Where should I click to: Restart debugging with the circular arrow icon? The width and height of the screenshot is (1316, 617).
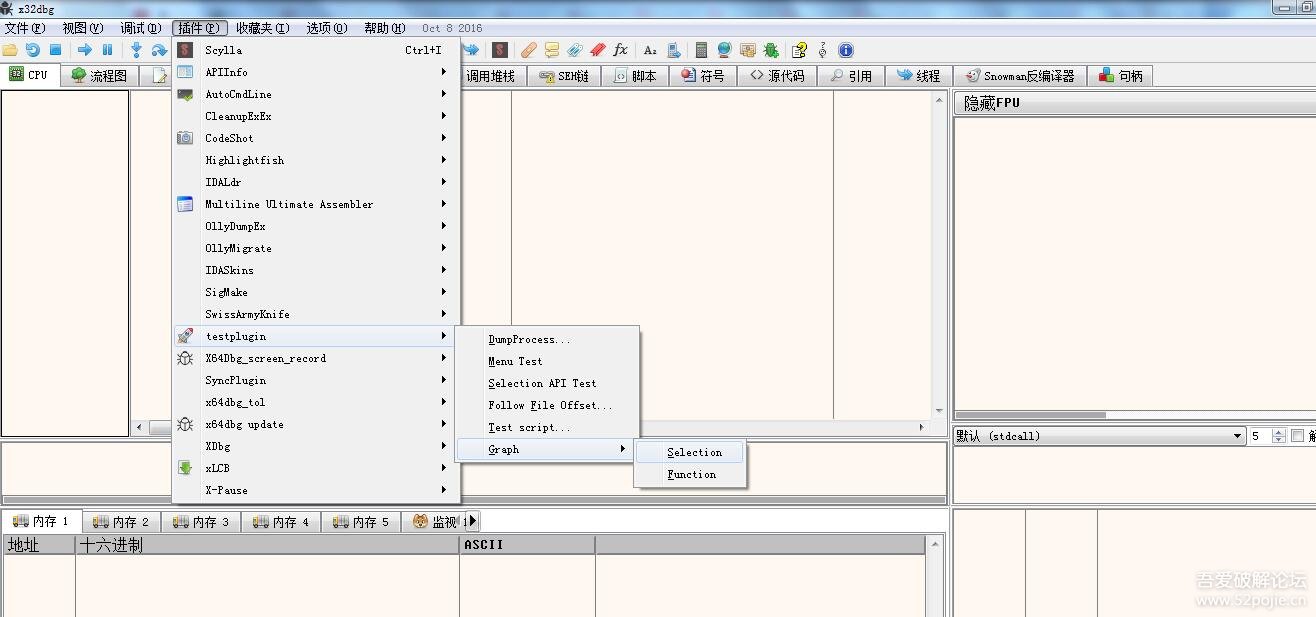coord(33,50)
